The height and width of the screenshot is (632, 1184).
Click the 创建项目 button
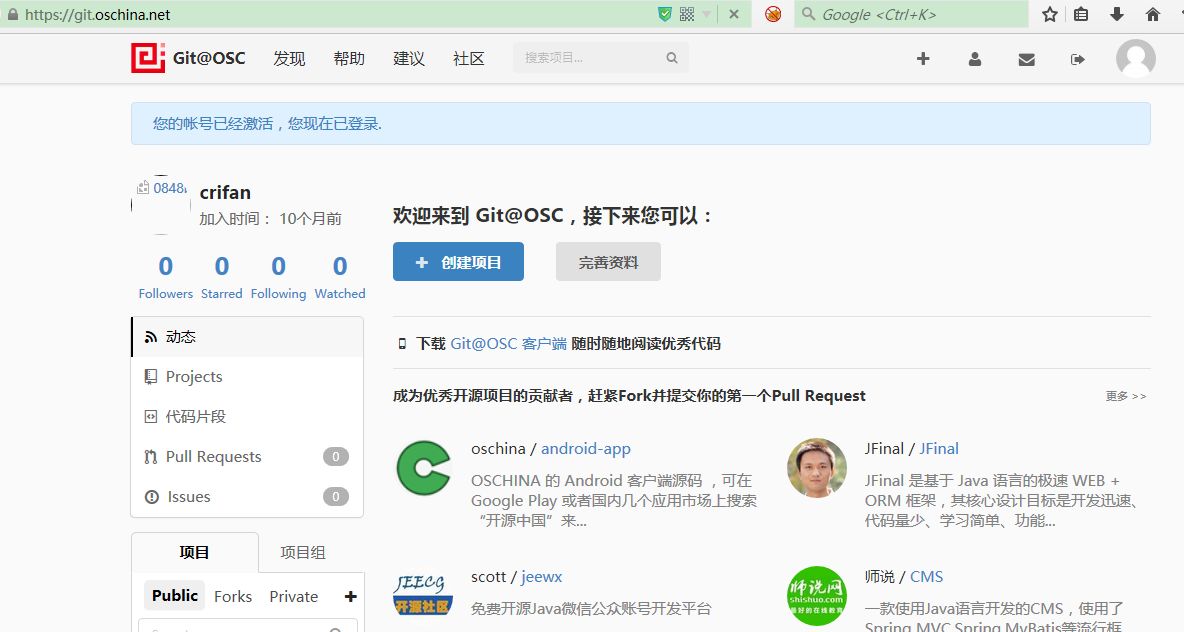pos(458,262)
